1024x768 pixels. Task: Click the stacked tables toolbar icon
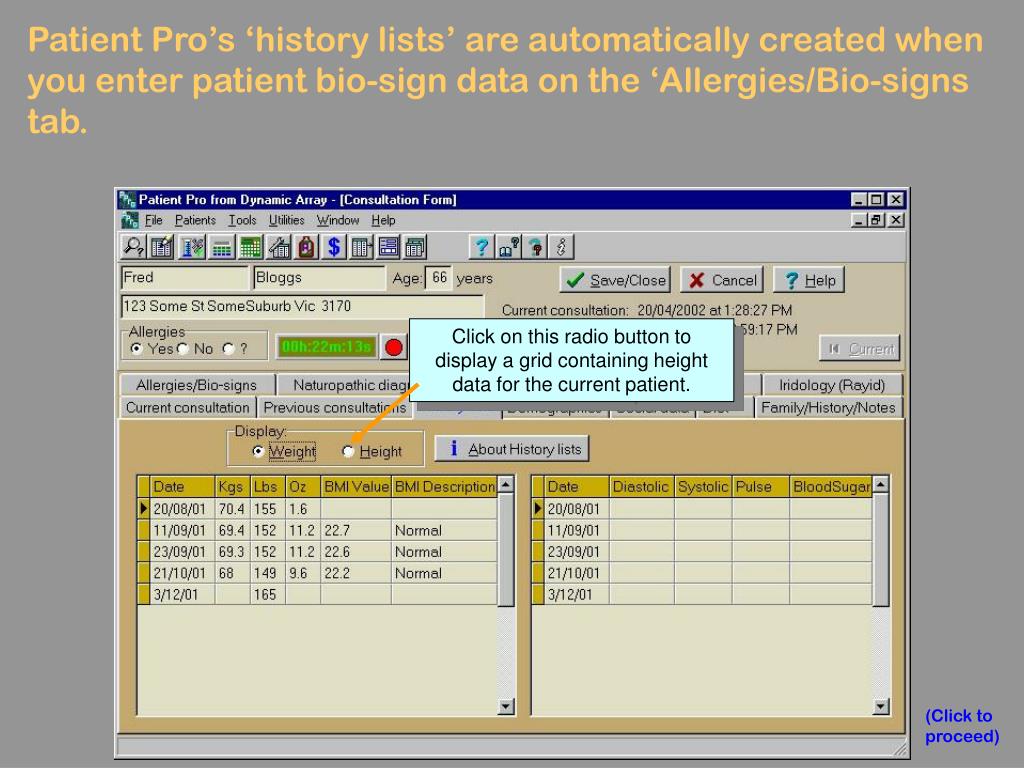click(x=415, y=247)
